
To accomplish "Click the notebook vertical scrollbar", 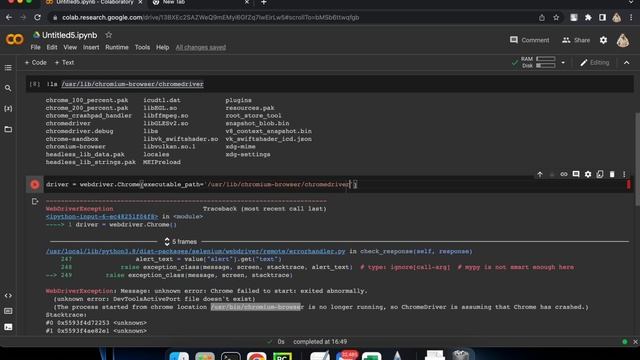I will tap(637, 159).
